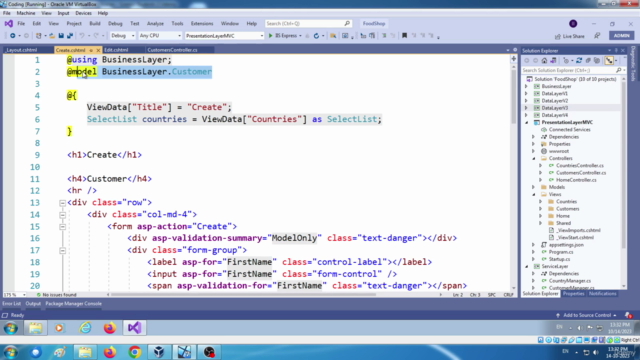The height and width of the screenshot is (360, 640).
Task: Open the Any CPU platform dropdown
Action: pos(160,36)
